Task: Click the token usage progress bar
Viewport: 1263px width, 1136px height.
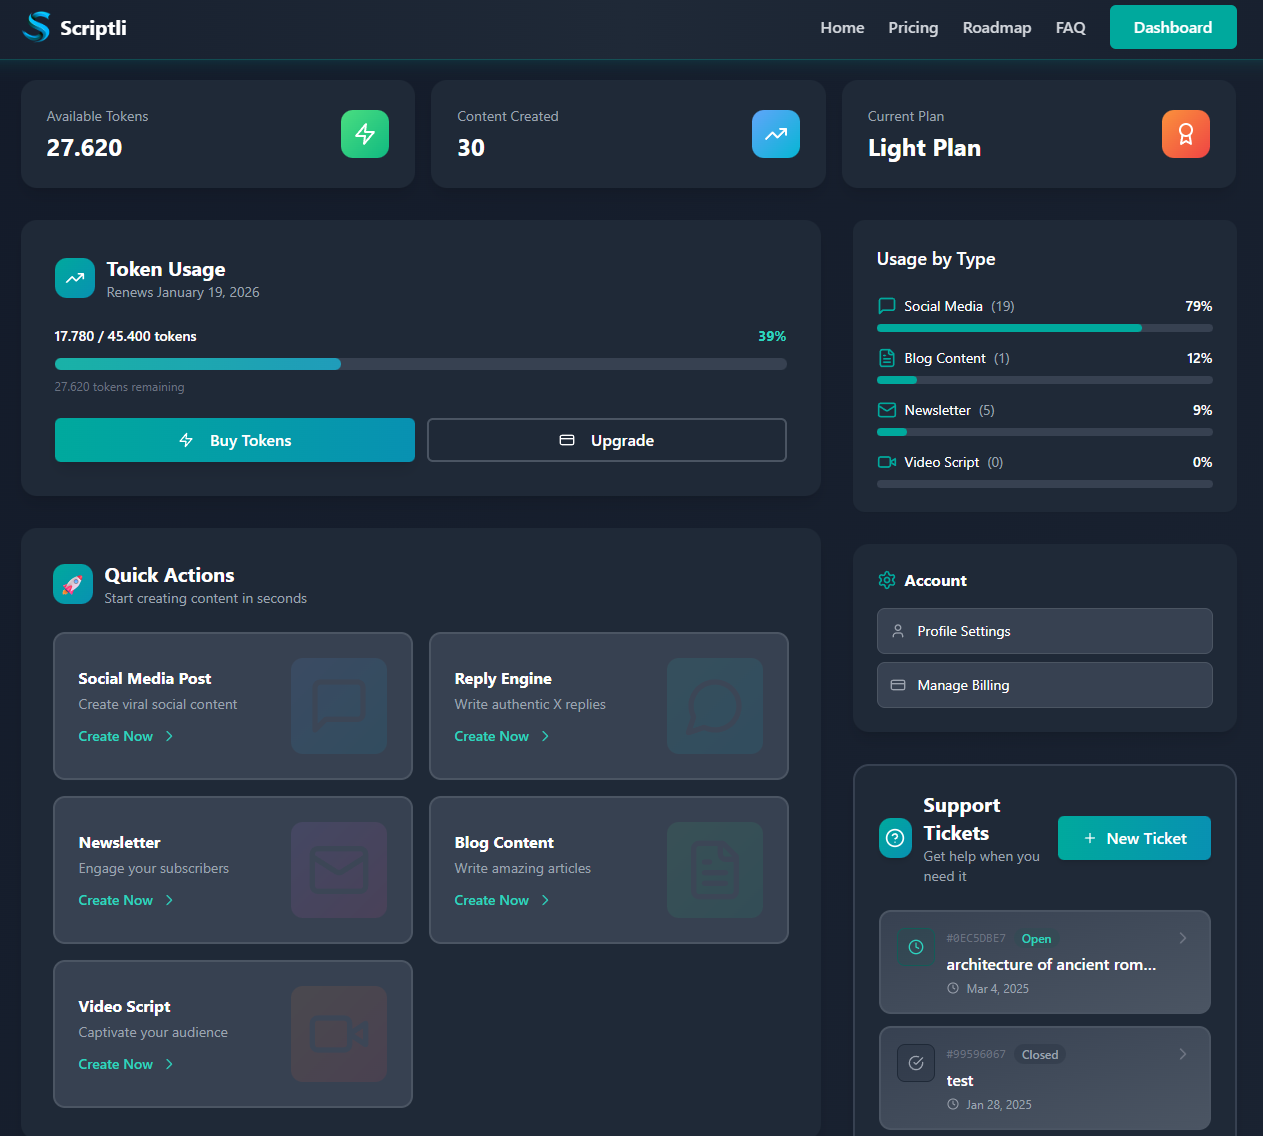Action: (421, 364)
